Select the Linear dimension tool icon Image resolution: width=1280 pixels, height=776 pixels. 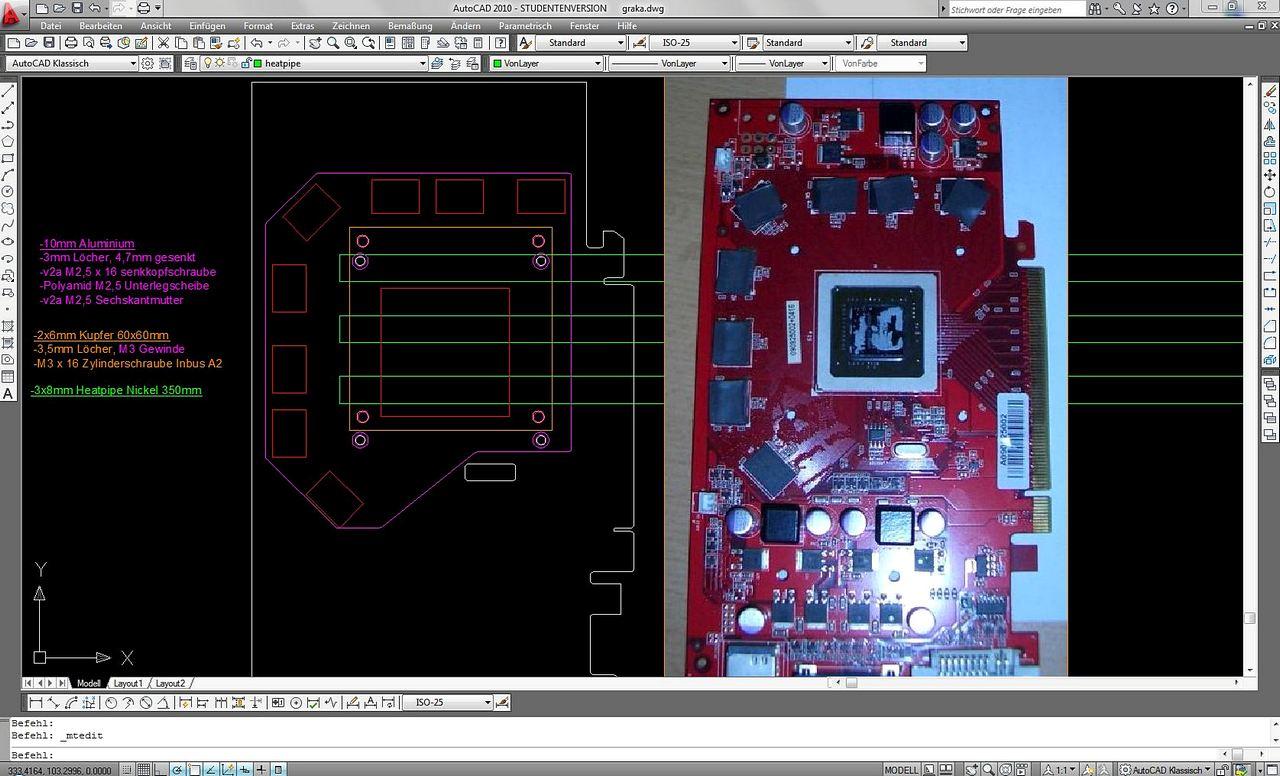(x=36, y=702)
